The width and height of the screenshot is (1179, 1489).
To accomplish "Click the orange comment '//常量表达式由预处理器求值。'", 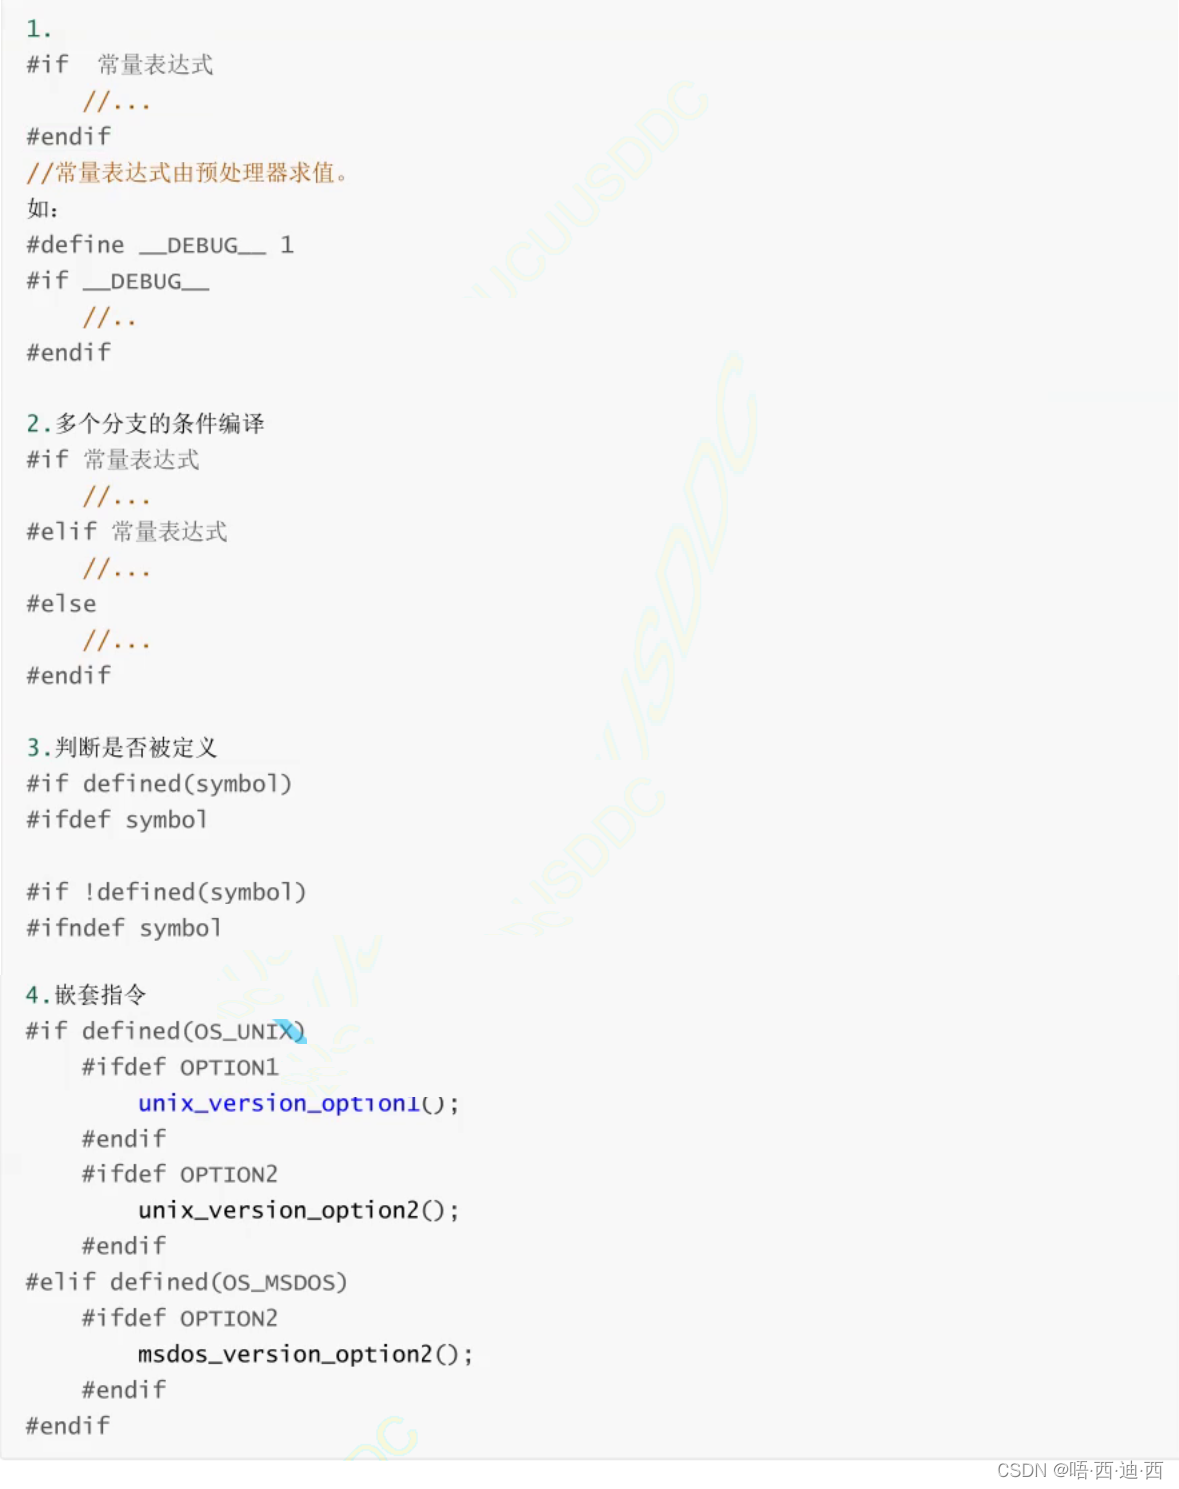I will point(187,173).
